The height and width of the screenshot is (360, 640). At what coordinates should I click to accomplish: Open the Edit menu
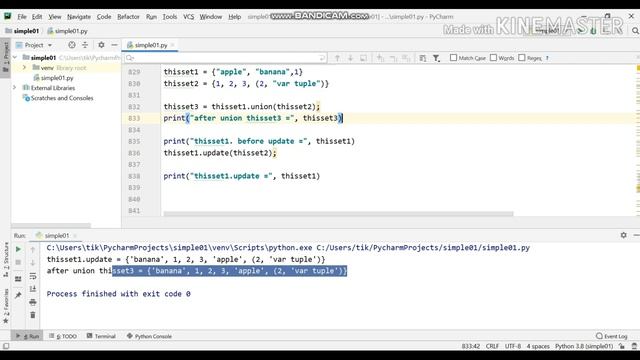37,17
